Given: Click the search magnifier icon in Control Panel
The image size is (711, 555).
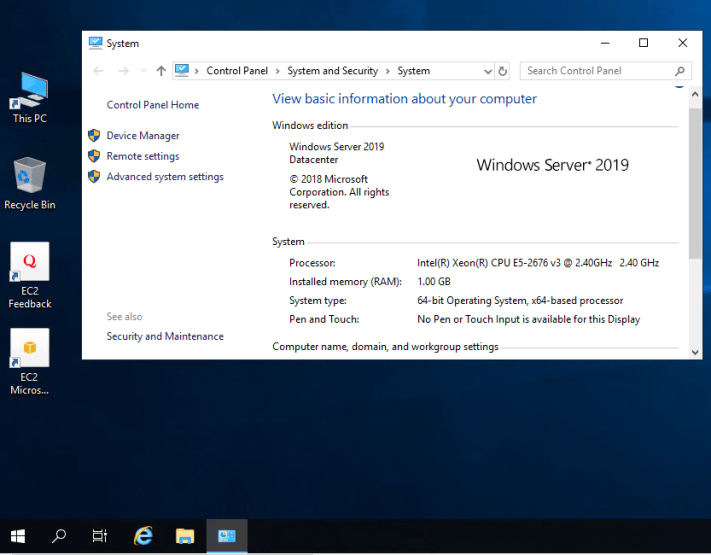Looking at the screenshot, I should coord(681,71).
